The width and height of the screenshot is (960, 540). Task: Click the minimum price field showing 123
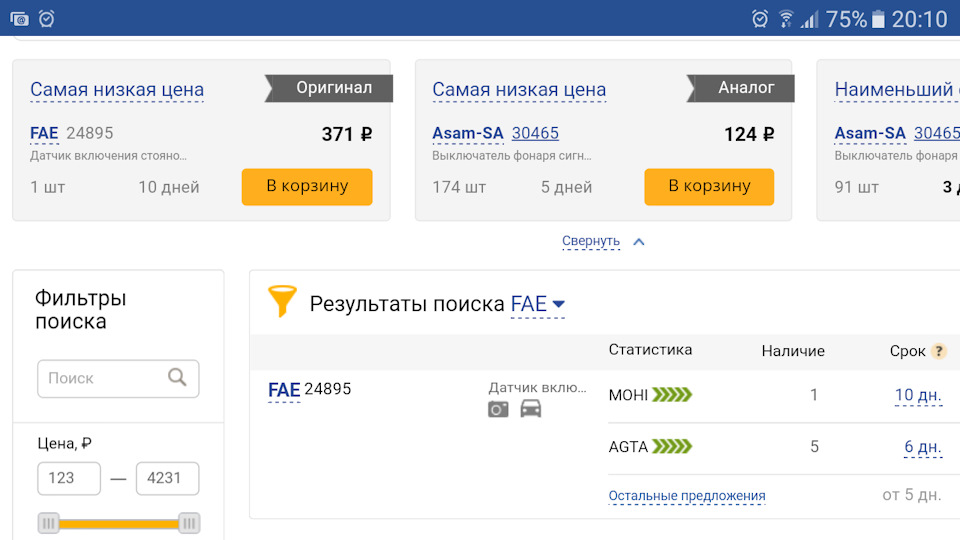69,478
